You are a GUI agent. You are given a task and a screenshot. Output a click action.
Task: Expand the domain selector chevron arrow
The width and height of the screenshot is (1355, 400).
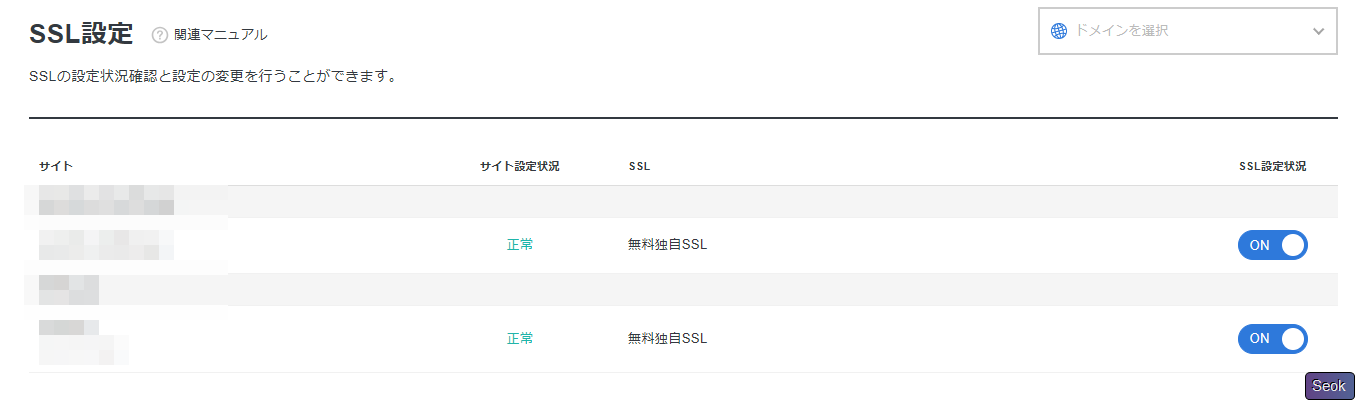(1317, 31)
